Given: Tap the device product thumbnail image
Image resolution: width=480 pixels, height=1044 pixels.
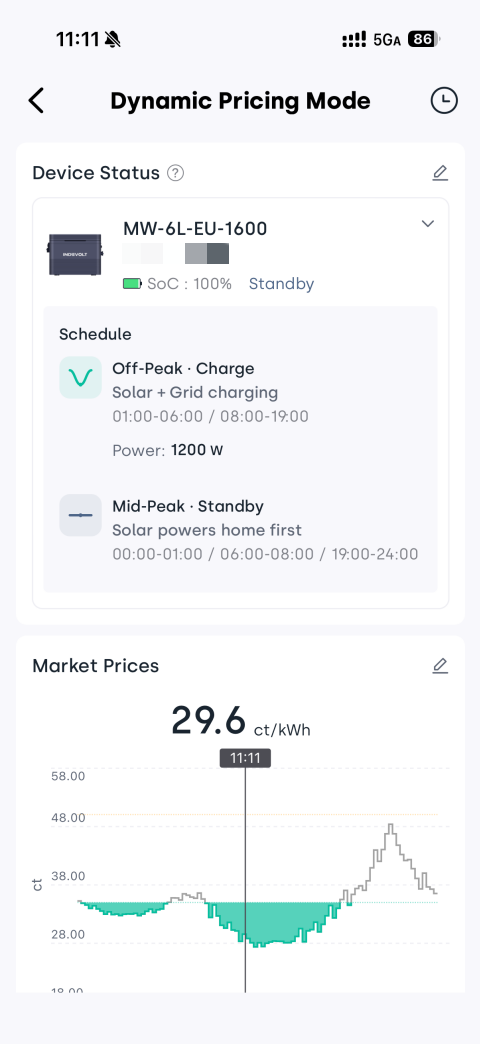Looking at the screenshot, I should (75, 255).
